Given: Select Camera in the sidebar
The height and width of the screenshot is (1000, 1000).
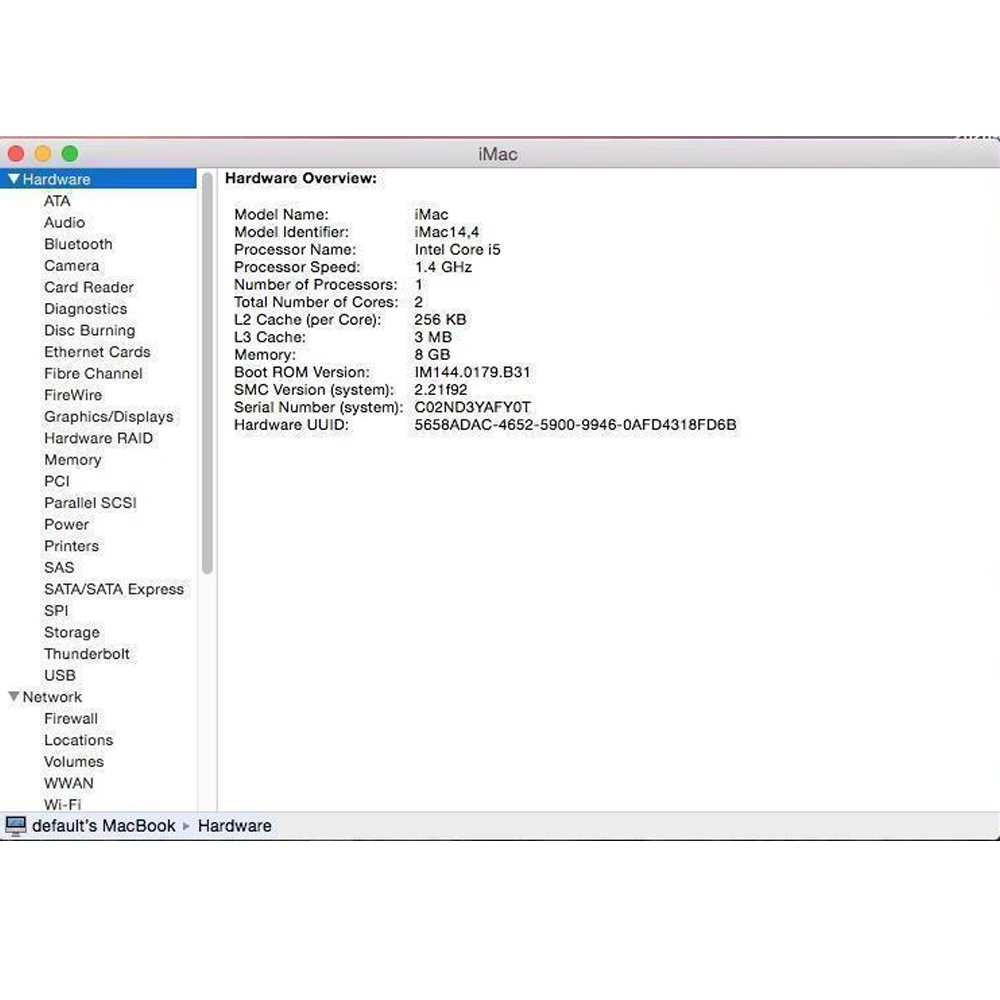Looking at the screenshot, I should pos(71,266).
